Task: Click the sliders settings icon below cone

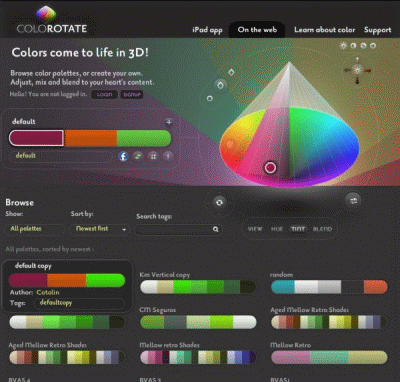Action: [353, 200]
